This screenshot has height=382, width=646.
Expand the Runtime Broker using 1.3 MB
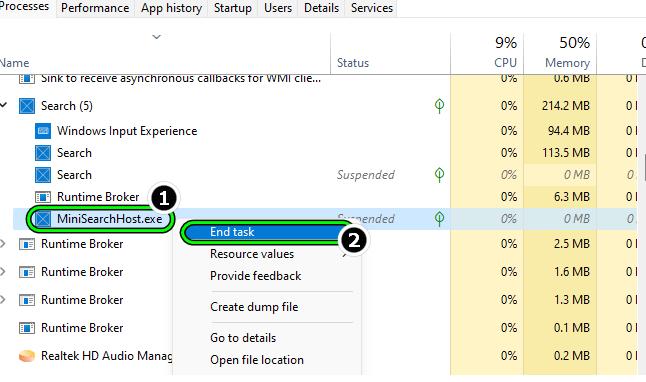click(3, 300)
